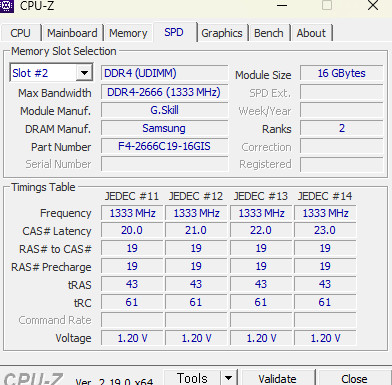Click JEDEC #11 RAS# to CAS# value 19
The image size is (392, 385).
132,248
